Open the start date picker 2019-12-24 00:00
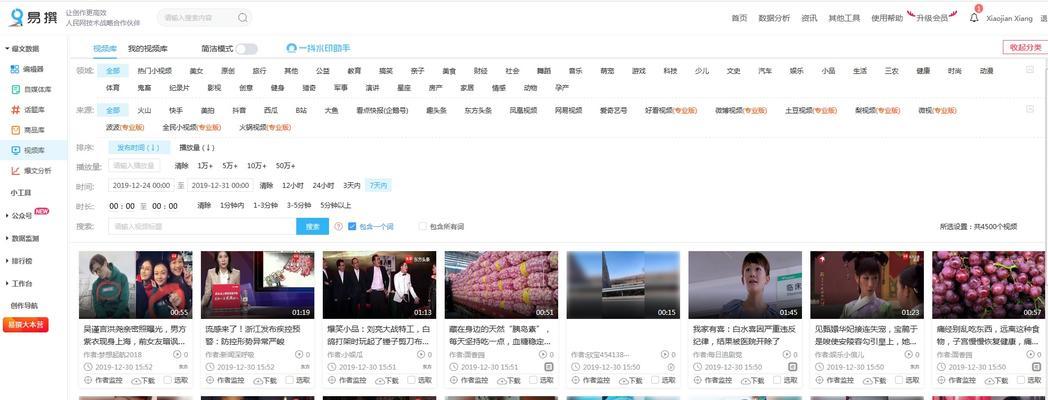 tap(142, 185)
